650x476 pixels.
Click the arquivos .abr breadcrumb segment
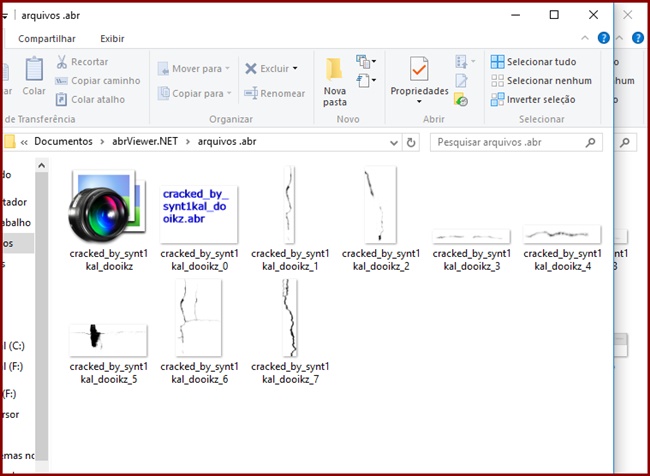[x=227, y=142]
